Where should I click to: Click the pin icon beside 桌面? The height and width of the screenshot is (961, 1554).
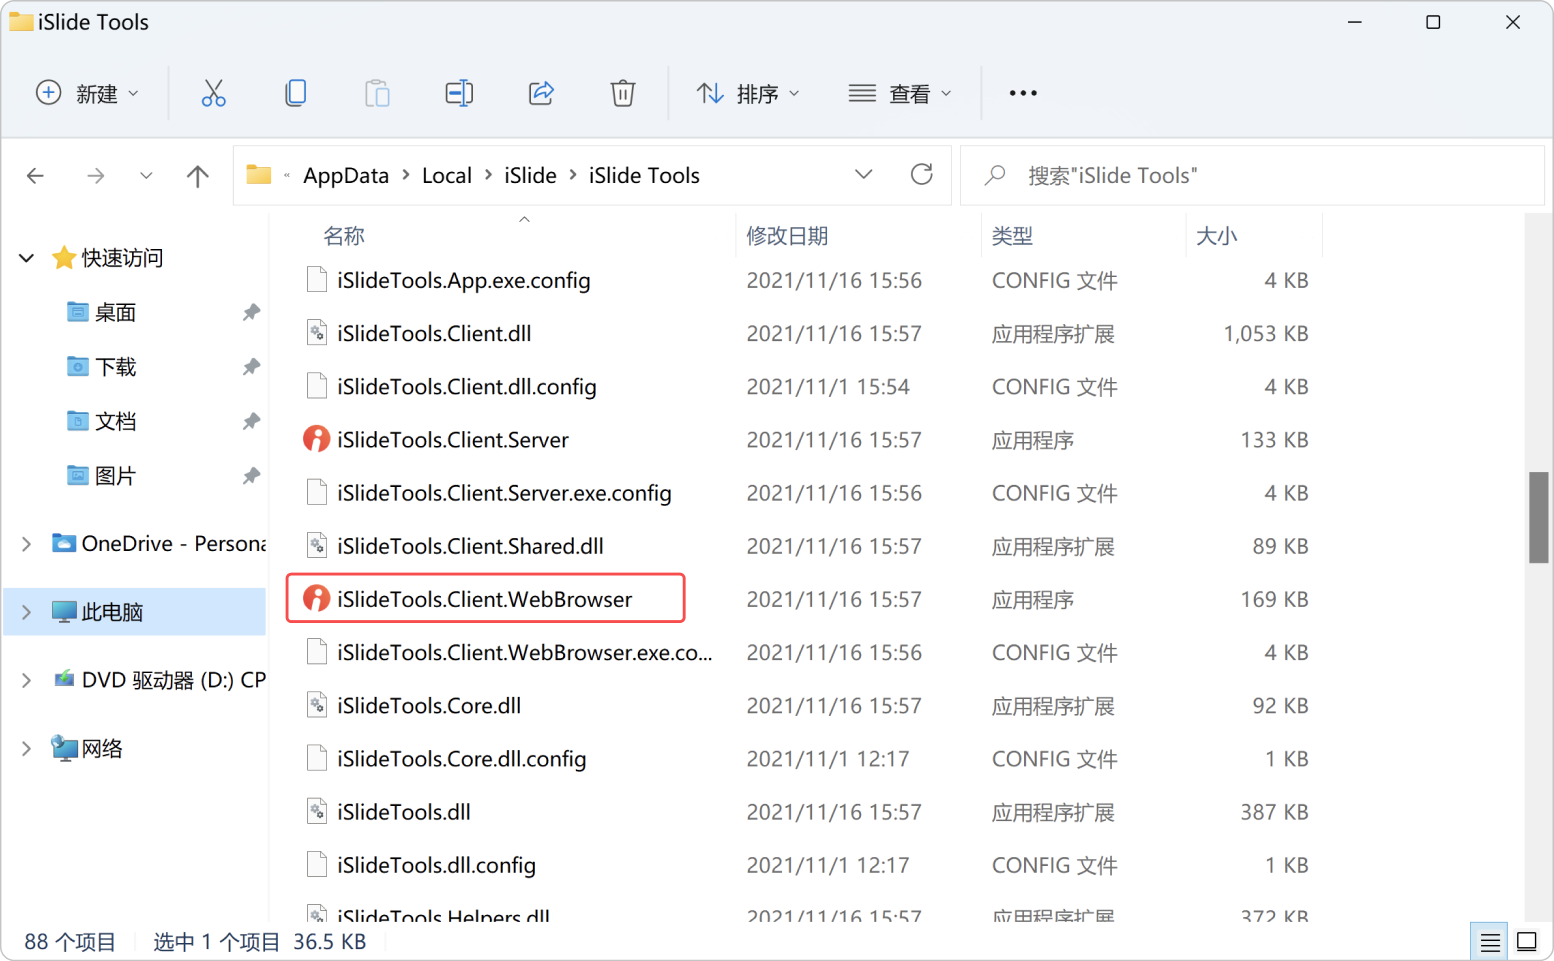tap(251, 312)
